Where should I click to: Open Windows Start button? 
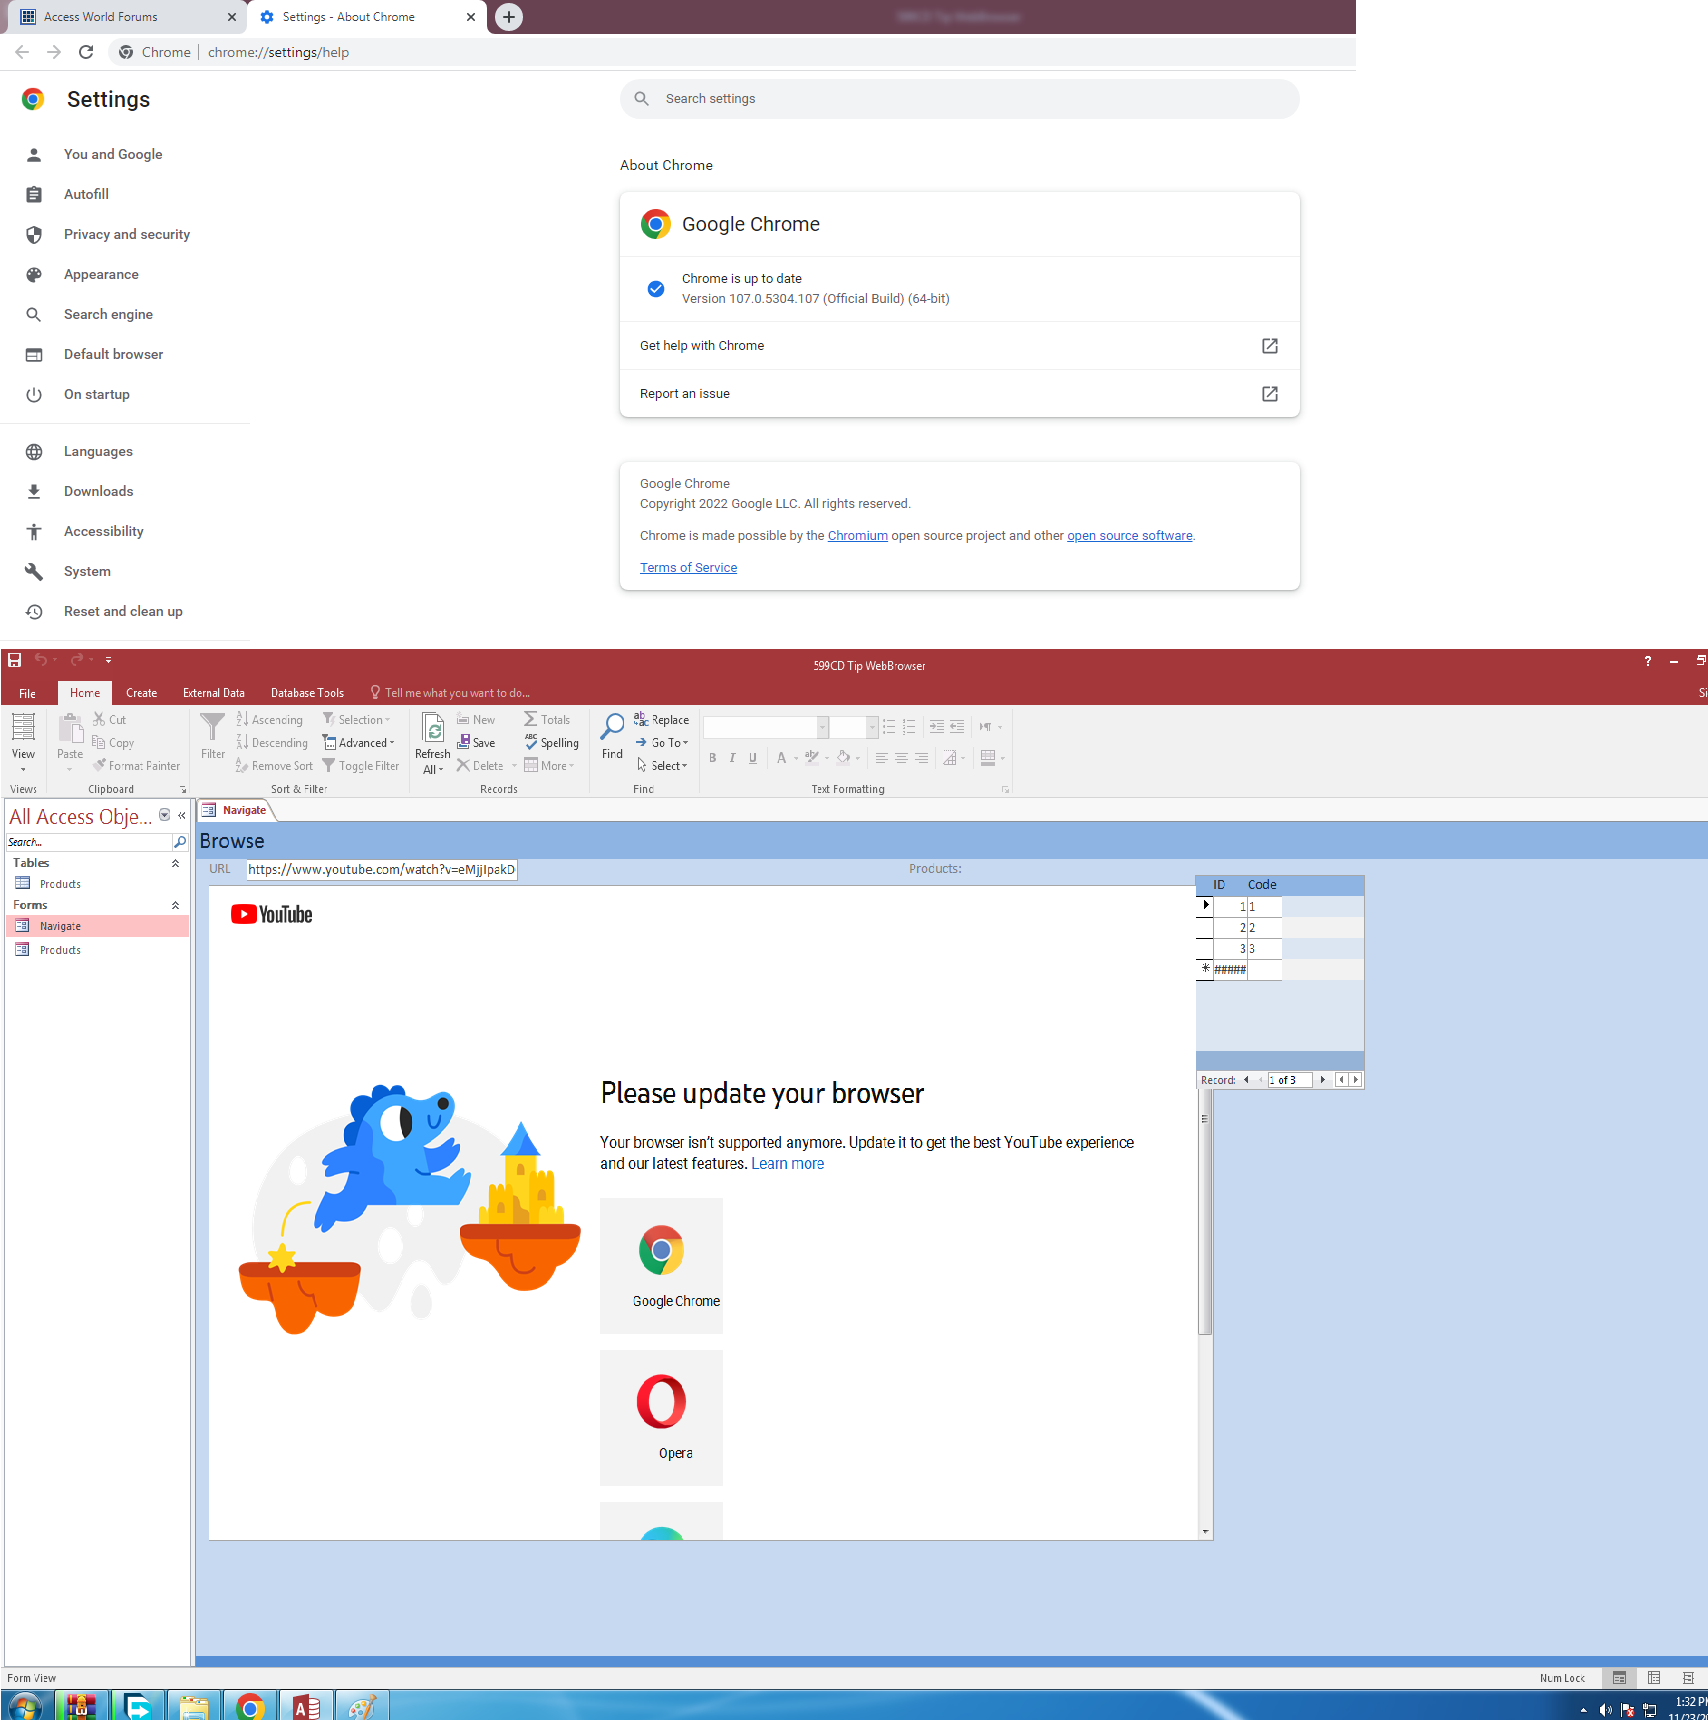24,1706
